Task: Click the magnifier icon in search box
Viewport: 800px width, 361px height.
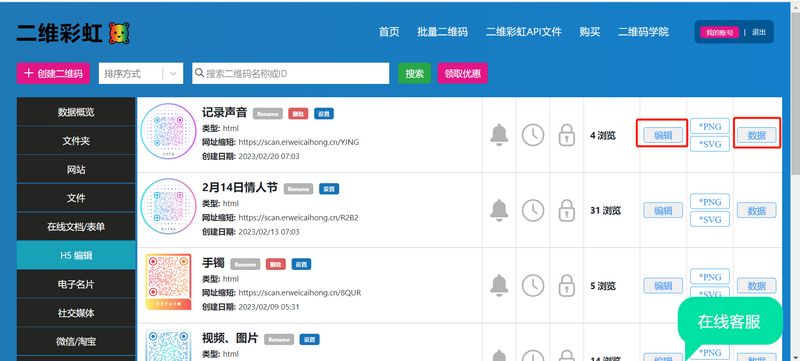Action: 199,73
